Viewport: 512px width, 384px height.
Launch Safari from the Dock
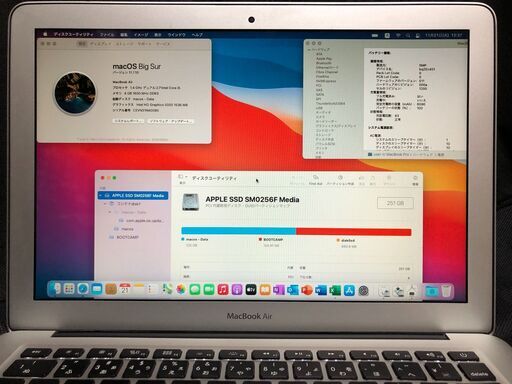coord(83,289)
